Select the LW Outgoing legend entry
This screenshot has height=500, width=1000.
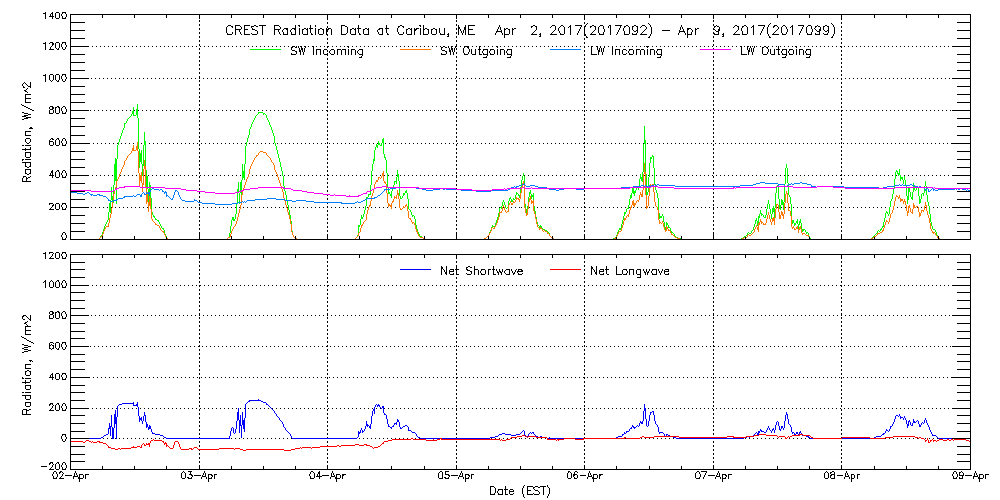[775, 51]
